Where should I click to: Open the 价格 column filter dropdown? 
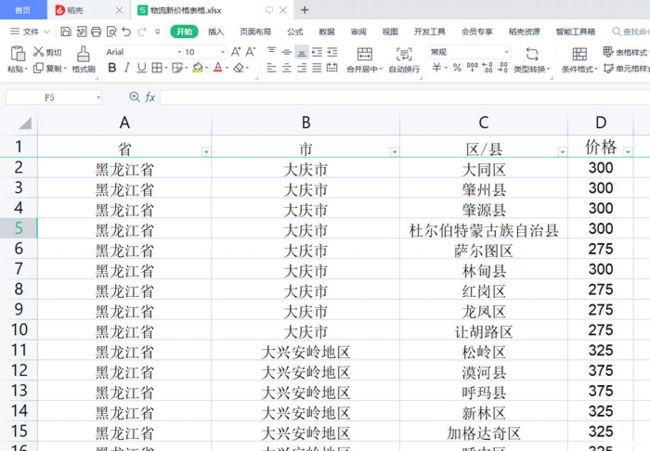point(628,152)
